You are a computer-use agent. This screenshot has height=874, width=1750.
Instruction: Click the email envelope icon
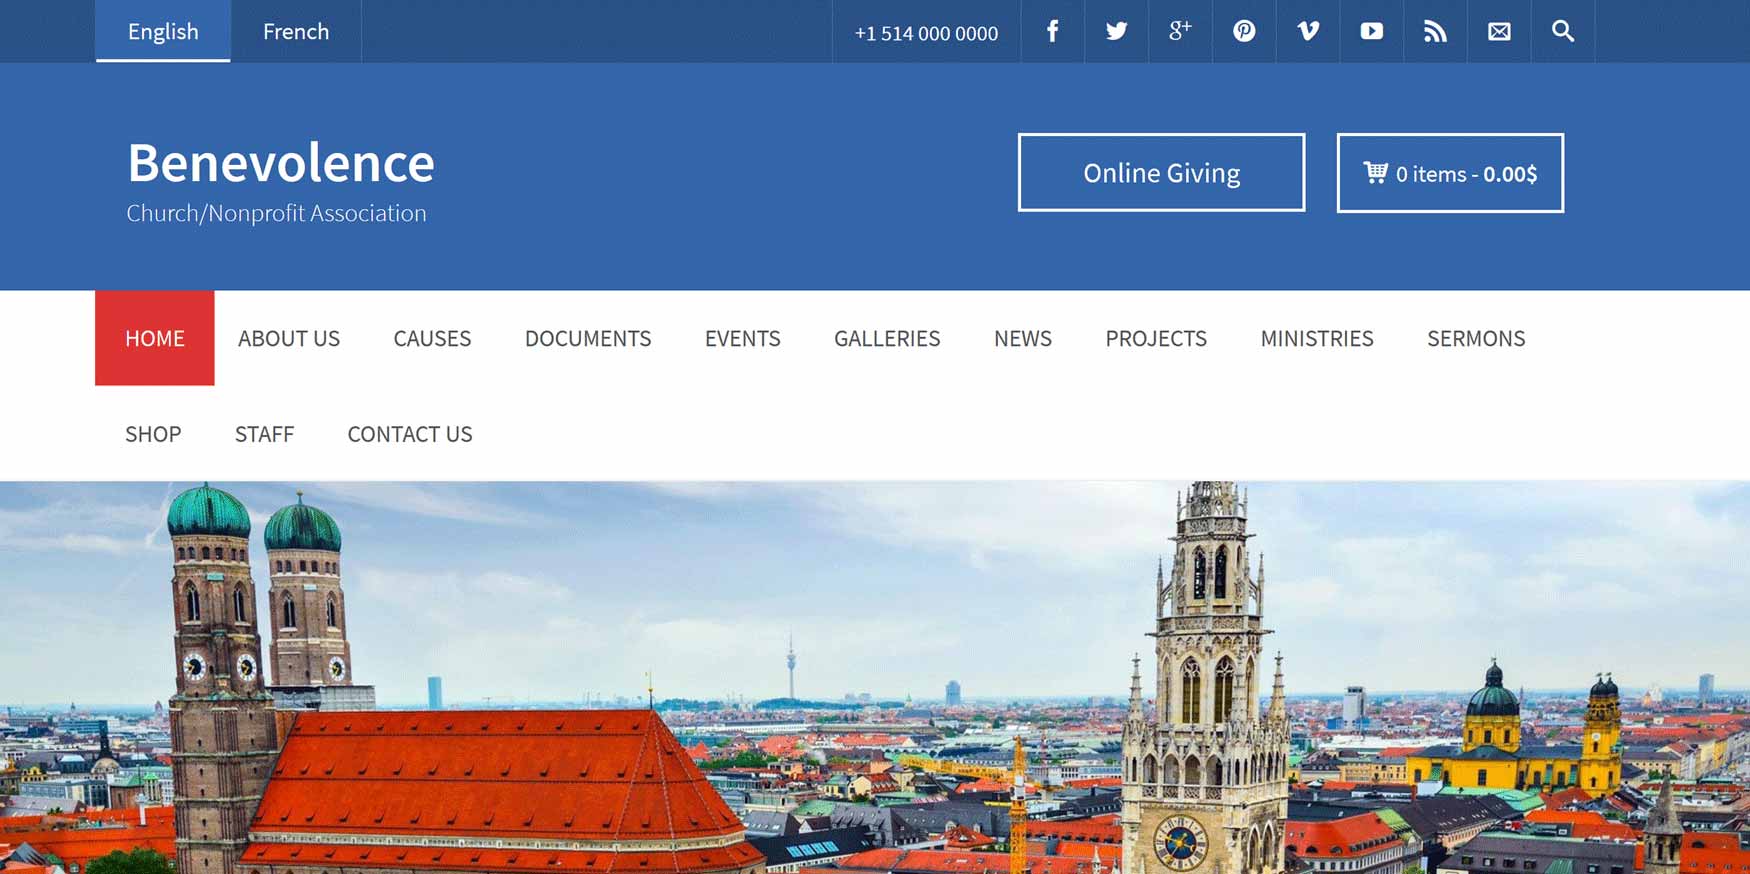coord(1499,31)
